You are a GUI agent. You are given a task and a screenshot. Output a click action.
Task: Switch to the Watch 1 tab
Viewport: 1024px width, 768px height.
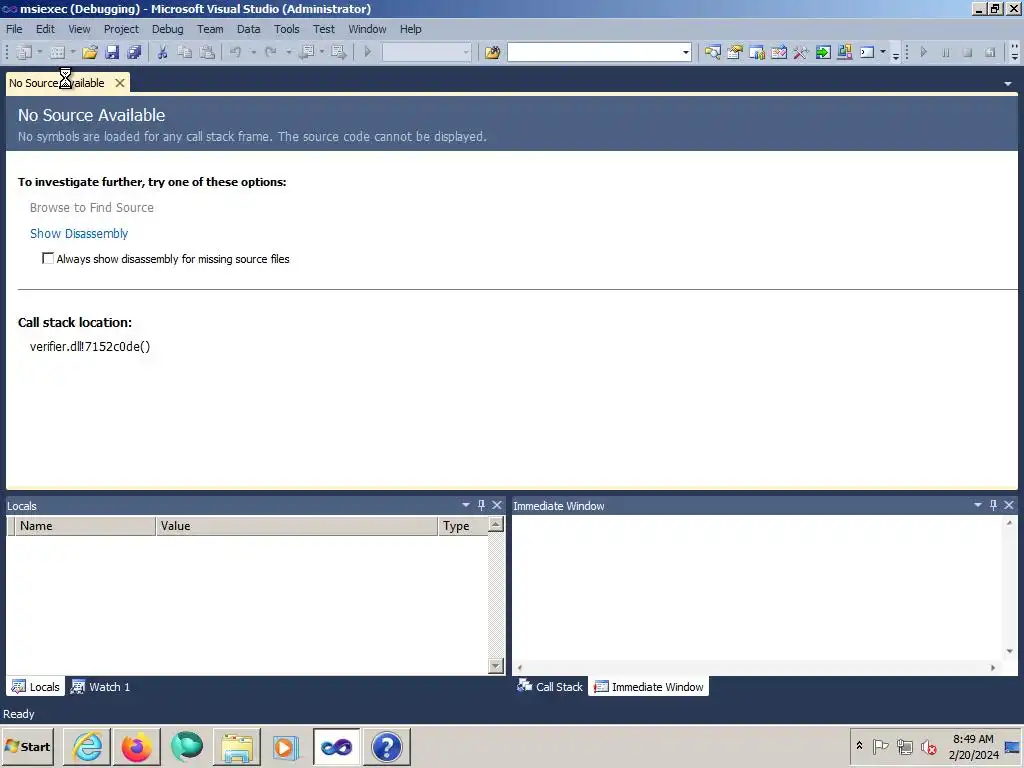[x=101, y=686]
